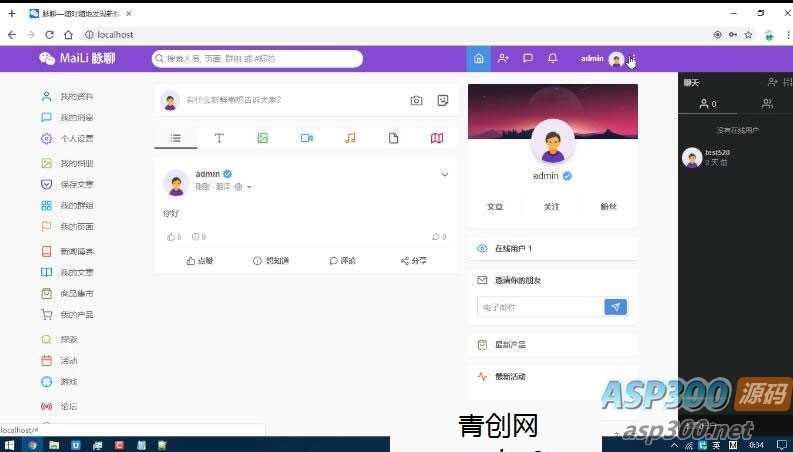Click 分享 share button on admin post

(414, 261)
